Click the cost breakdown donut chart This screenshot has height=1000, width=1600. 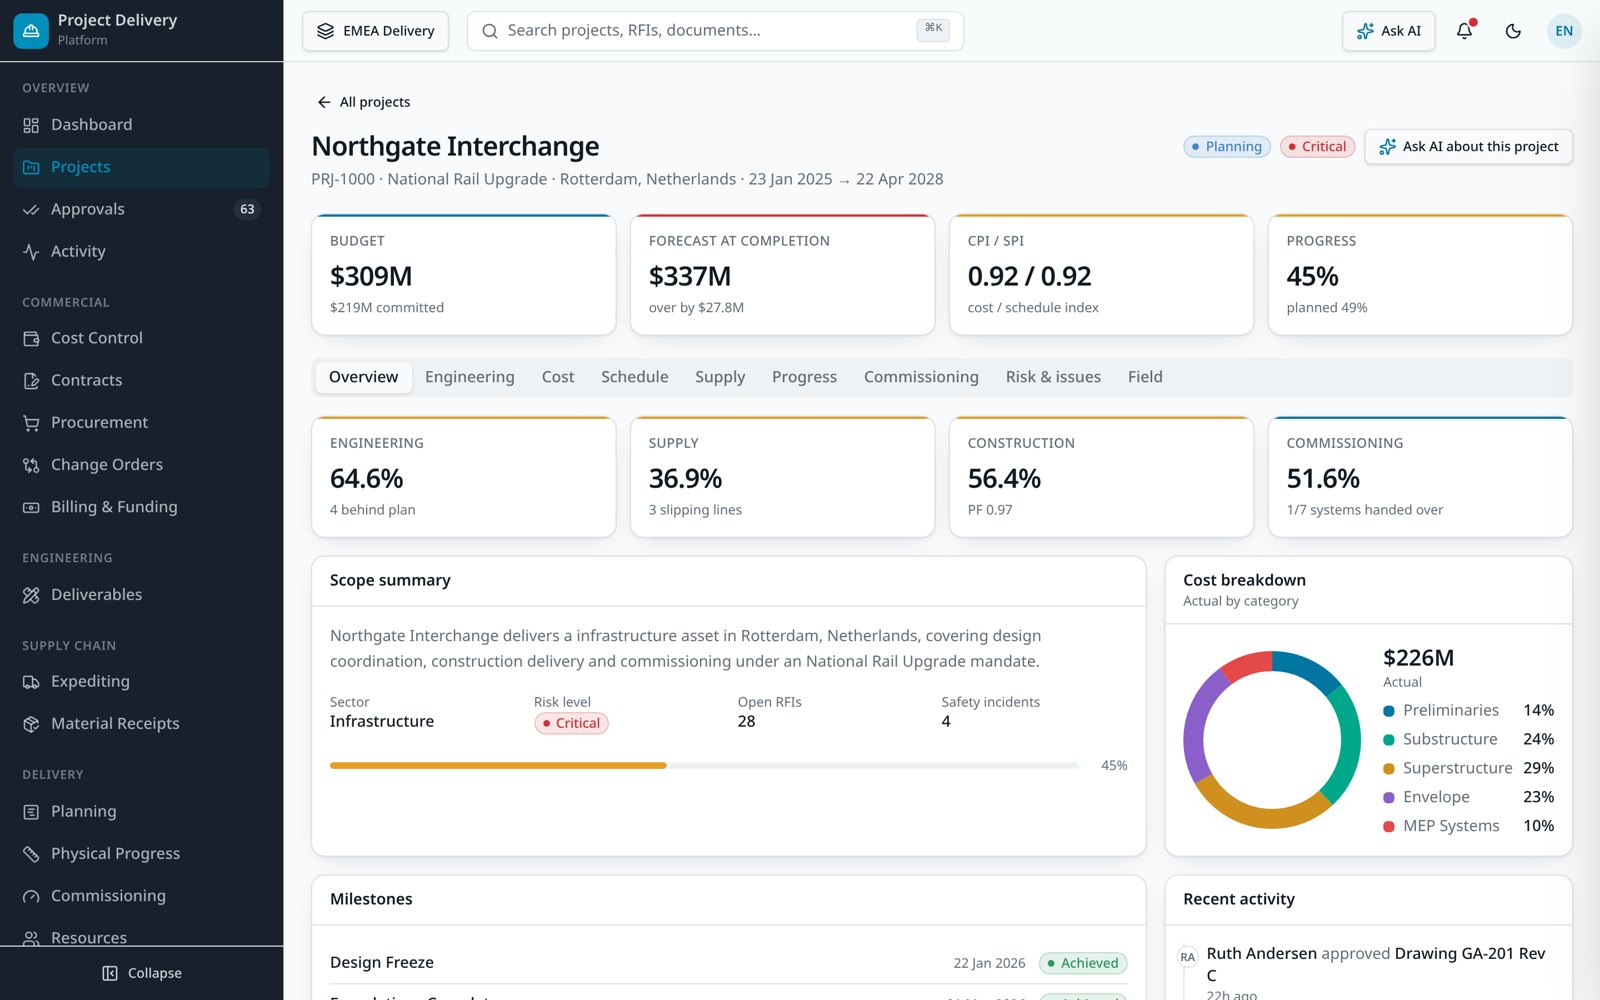pyautogui.click(x=1272, y=740)
